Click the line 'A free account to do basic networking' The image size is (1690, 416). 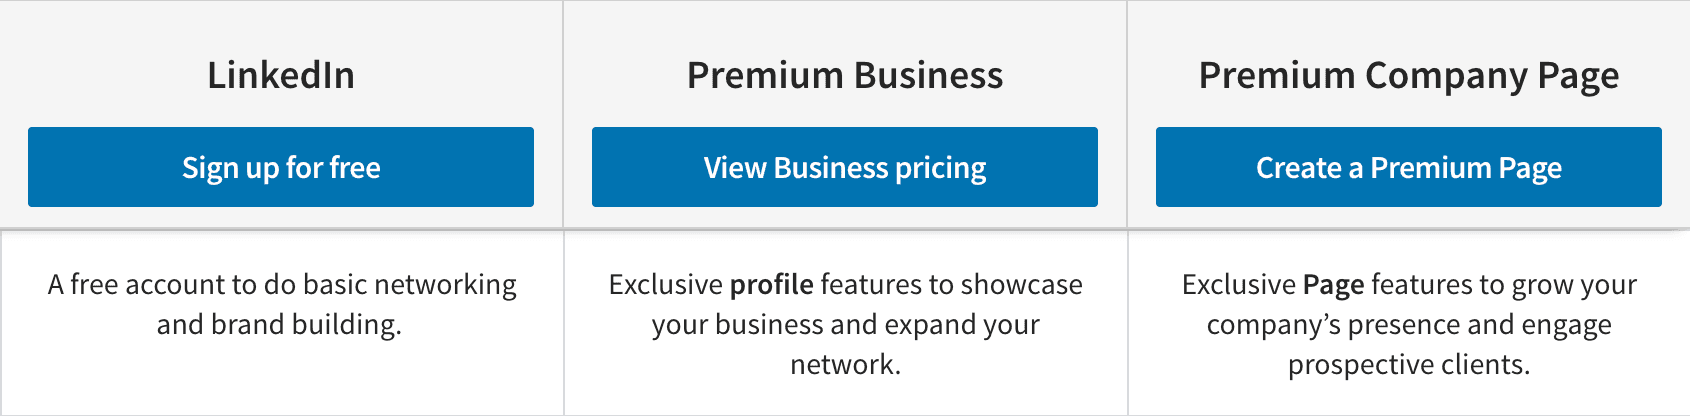(282, 285)
